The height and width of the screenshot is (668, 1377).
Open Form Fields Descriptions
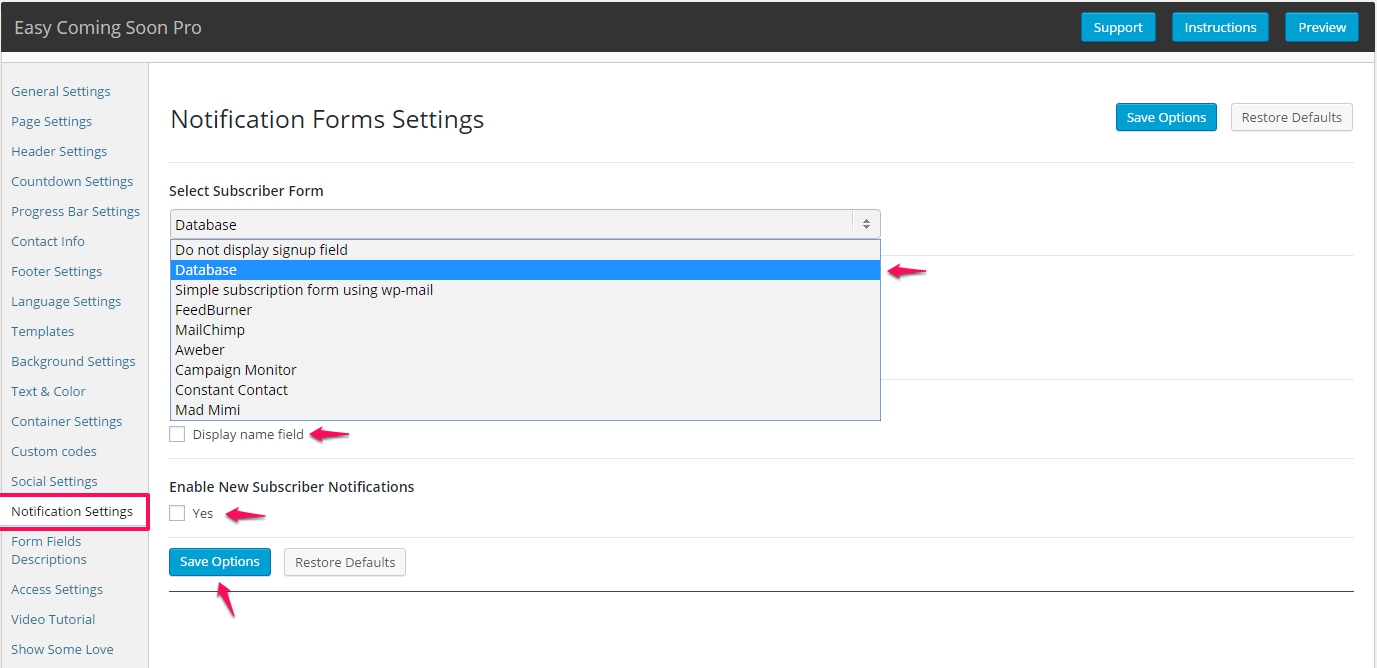49,550
